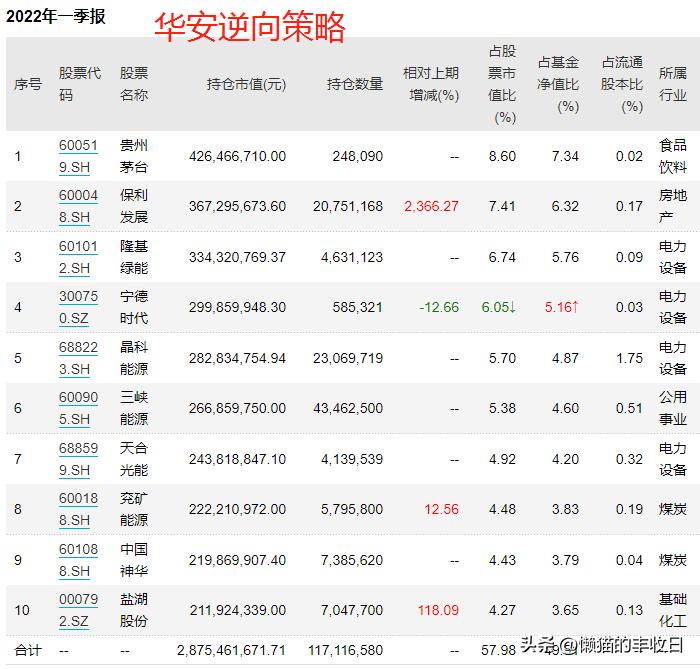This screenshot has height=669, width=700.
Task: Click the 合计 total row label
Action: coord(28,650)
